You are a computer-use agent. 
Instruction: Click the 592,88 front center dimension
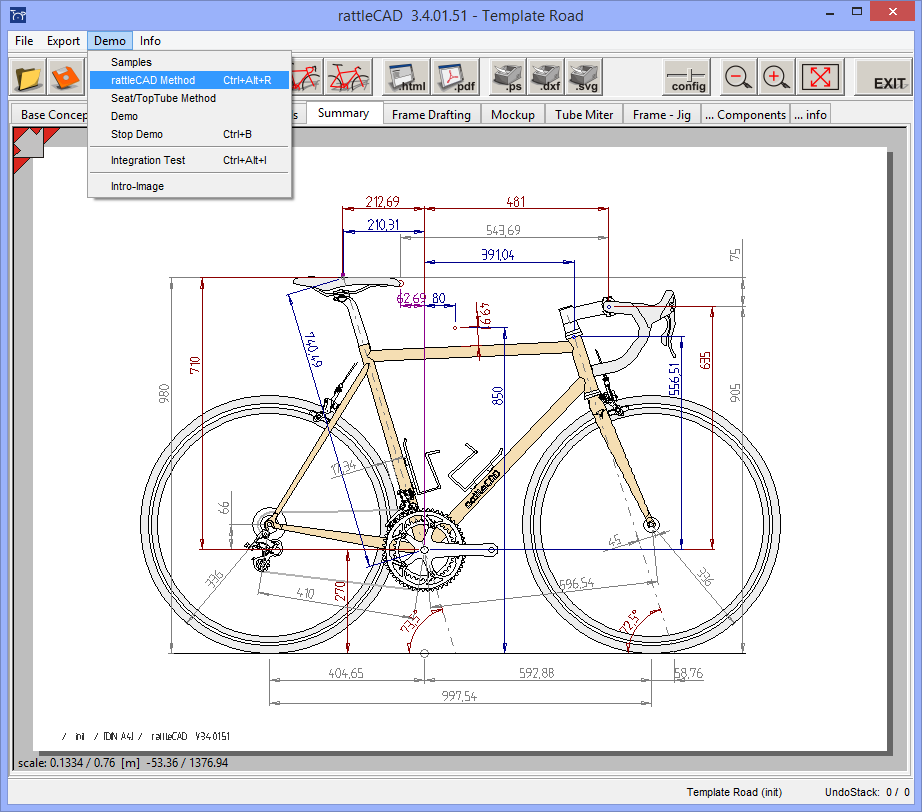click(536, 673)
